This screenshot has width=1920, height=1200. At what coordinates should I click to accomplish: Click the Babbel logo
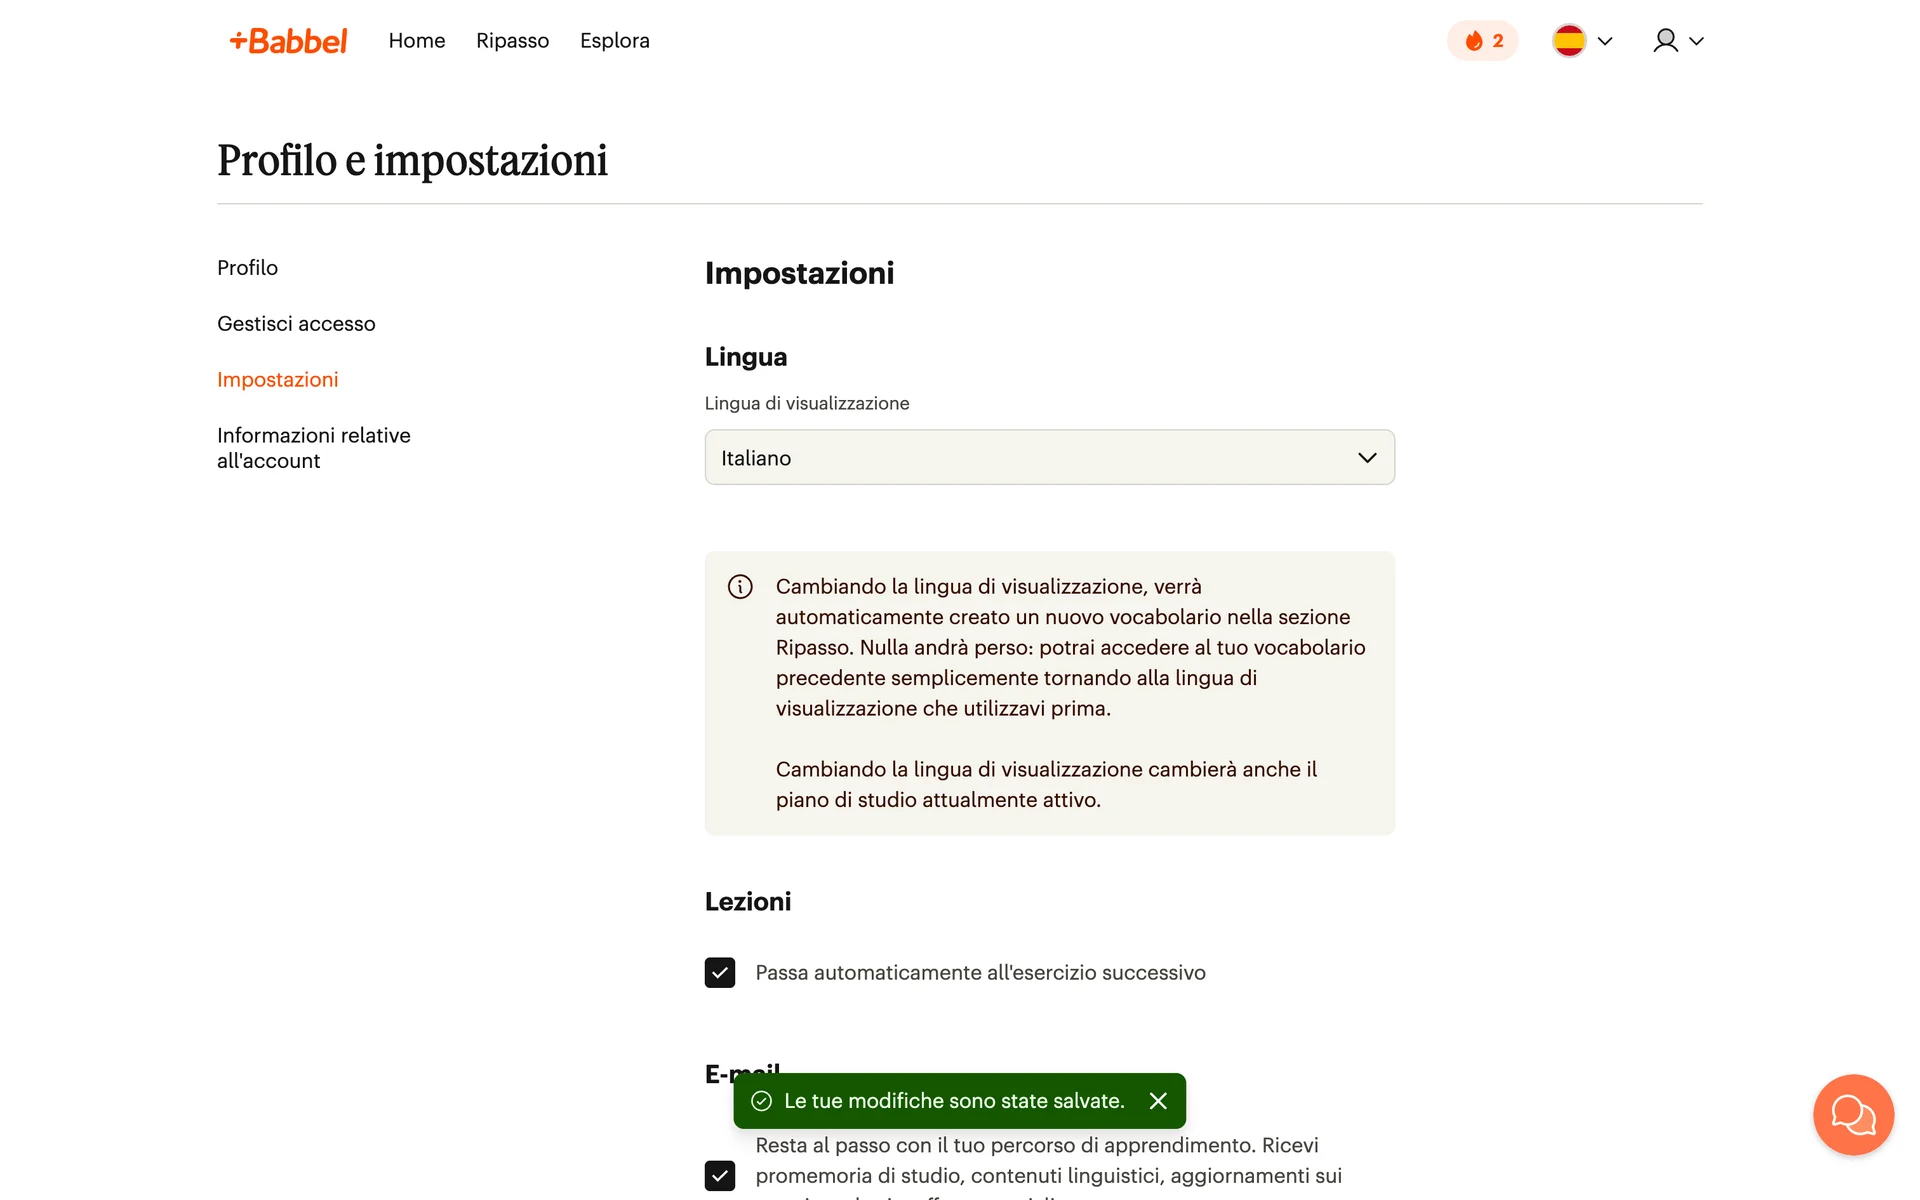(x=288, y=41)
